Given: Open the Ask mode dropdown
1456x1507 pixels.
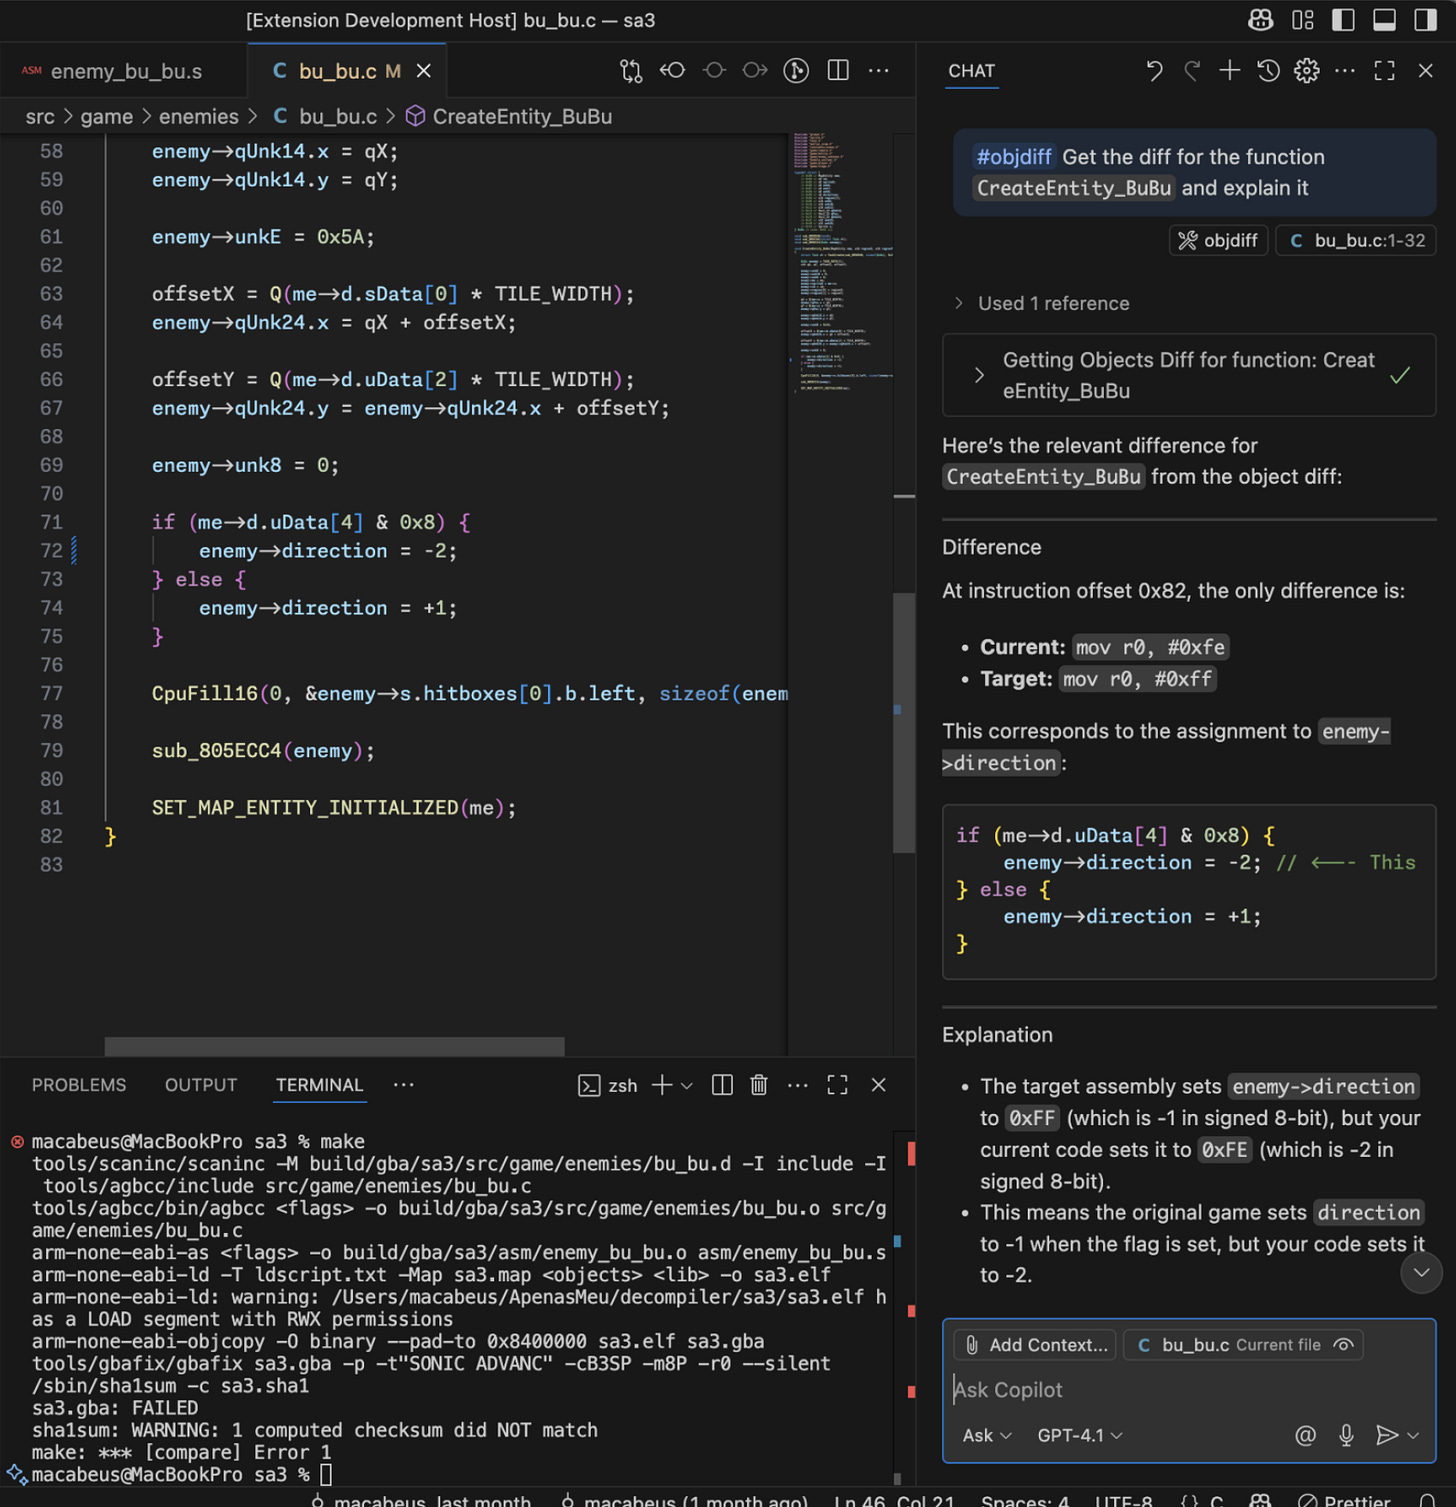Looking at the screenshot, I should tap(987, 1436).
